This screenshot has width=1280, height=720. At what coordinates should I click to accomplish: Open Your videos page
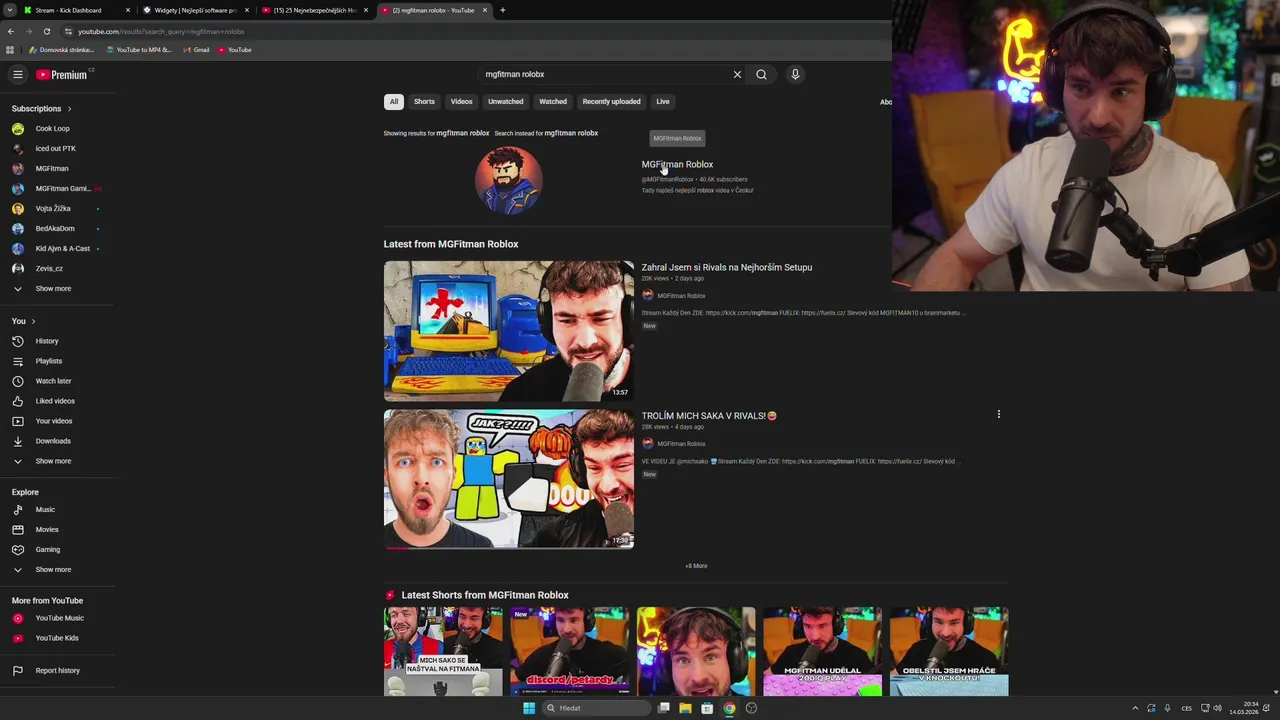click(x=56, y=421)
